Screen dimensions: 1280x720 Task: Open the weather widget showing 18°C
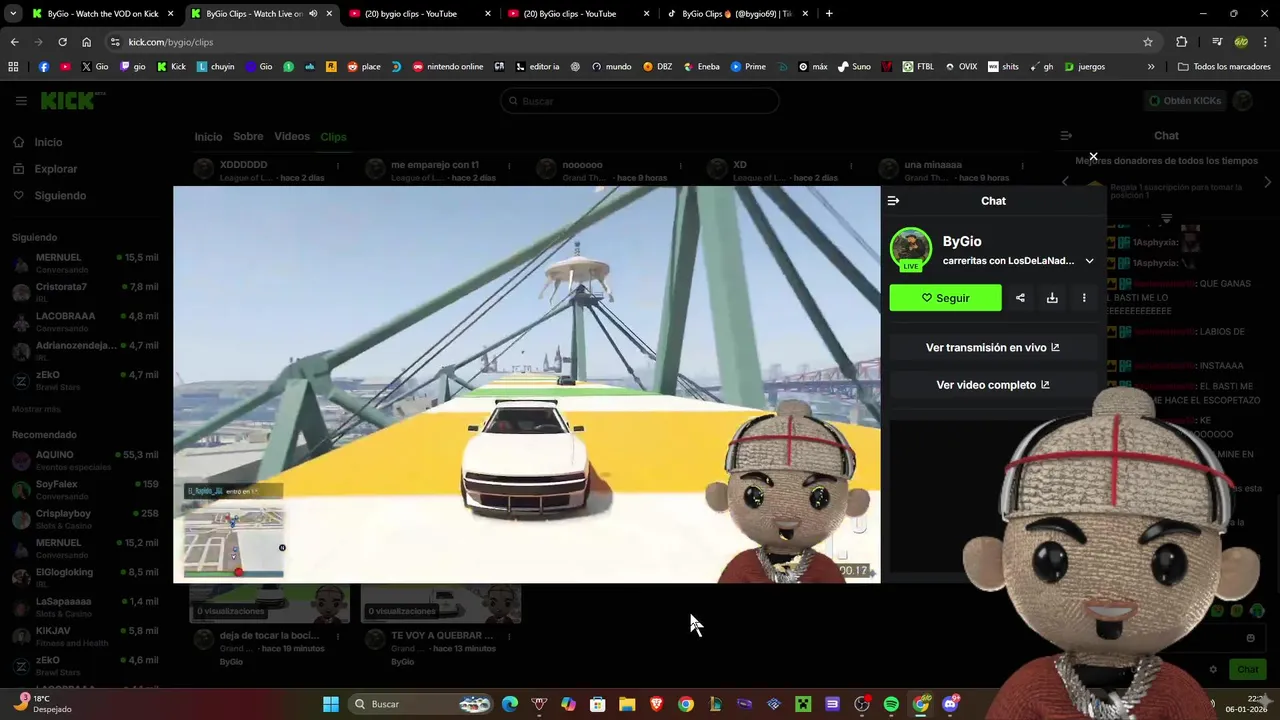(x=40, y=703)
